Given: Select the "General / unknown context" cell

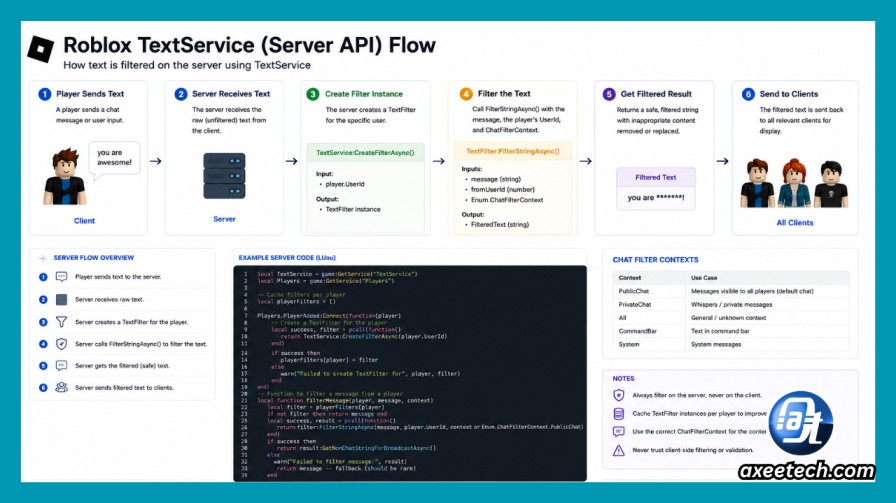Looking at the screenshot, I should [x=729, y=318].
